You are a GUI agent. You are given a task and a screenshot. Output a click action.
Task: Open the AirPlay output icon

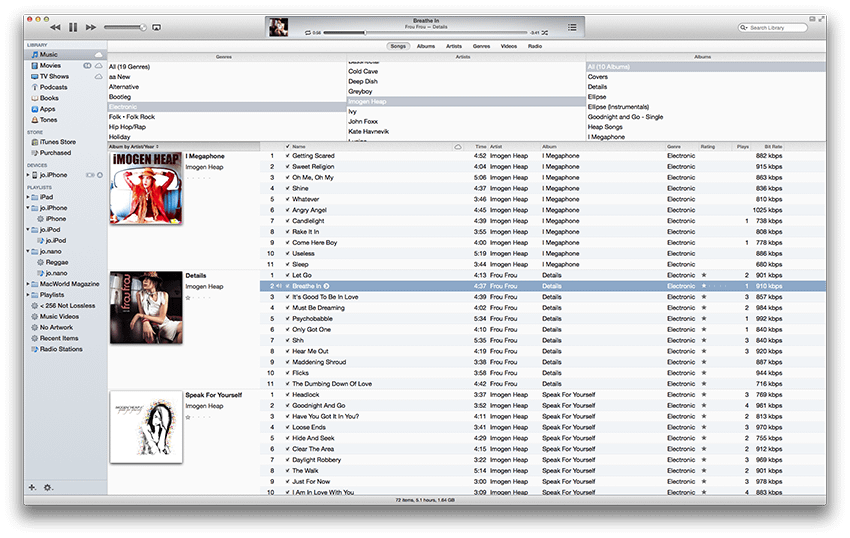pos(157,27)
